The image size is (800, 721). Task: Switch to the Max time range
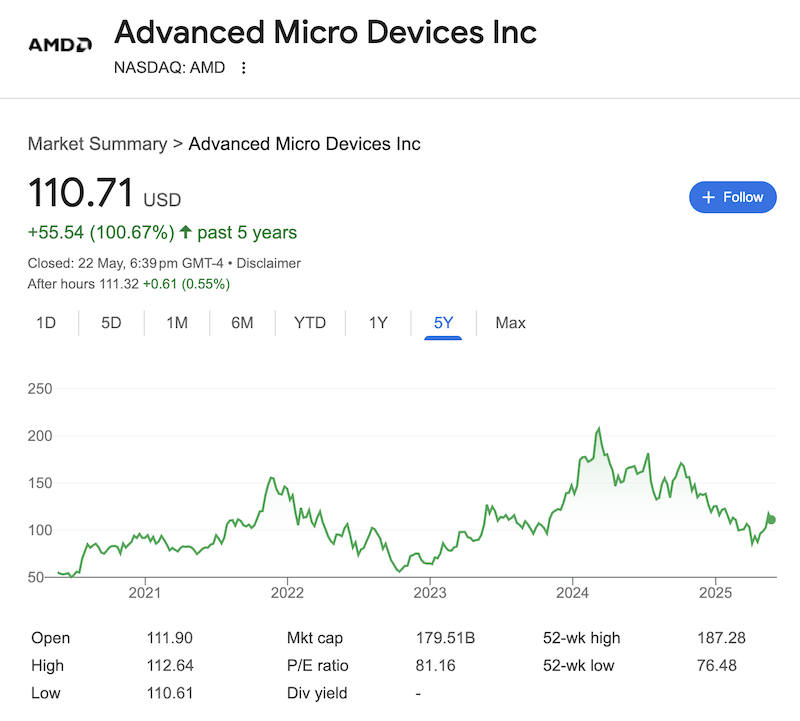pos(510,323)
